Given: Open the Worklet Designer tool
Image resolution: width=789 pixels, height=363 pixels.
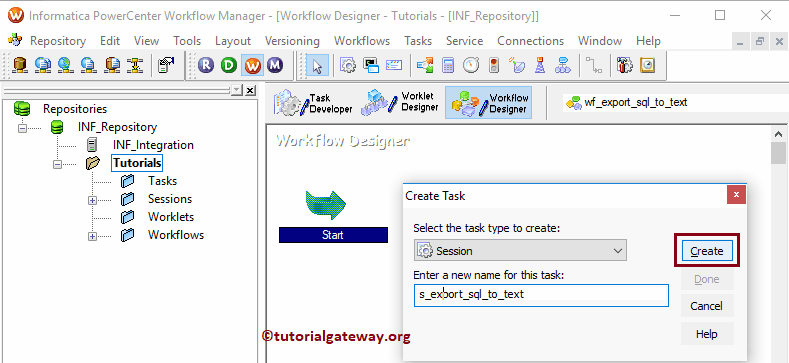Looking at the screenshot, I should pyautogui.click(x=400, y=102).
